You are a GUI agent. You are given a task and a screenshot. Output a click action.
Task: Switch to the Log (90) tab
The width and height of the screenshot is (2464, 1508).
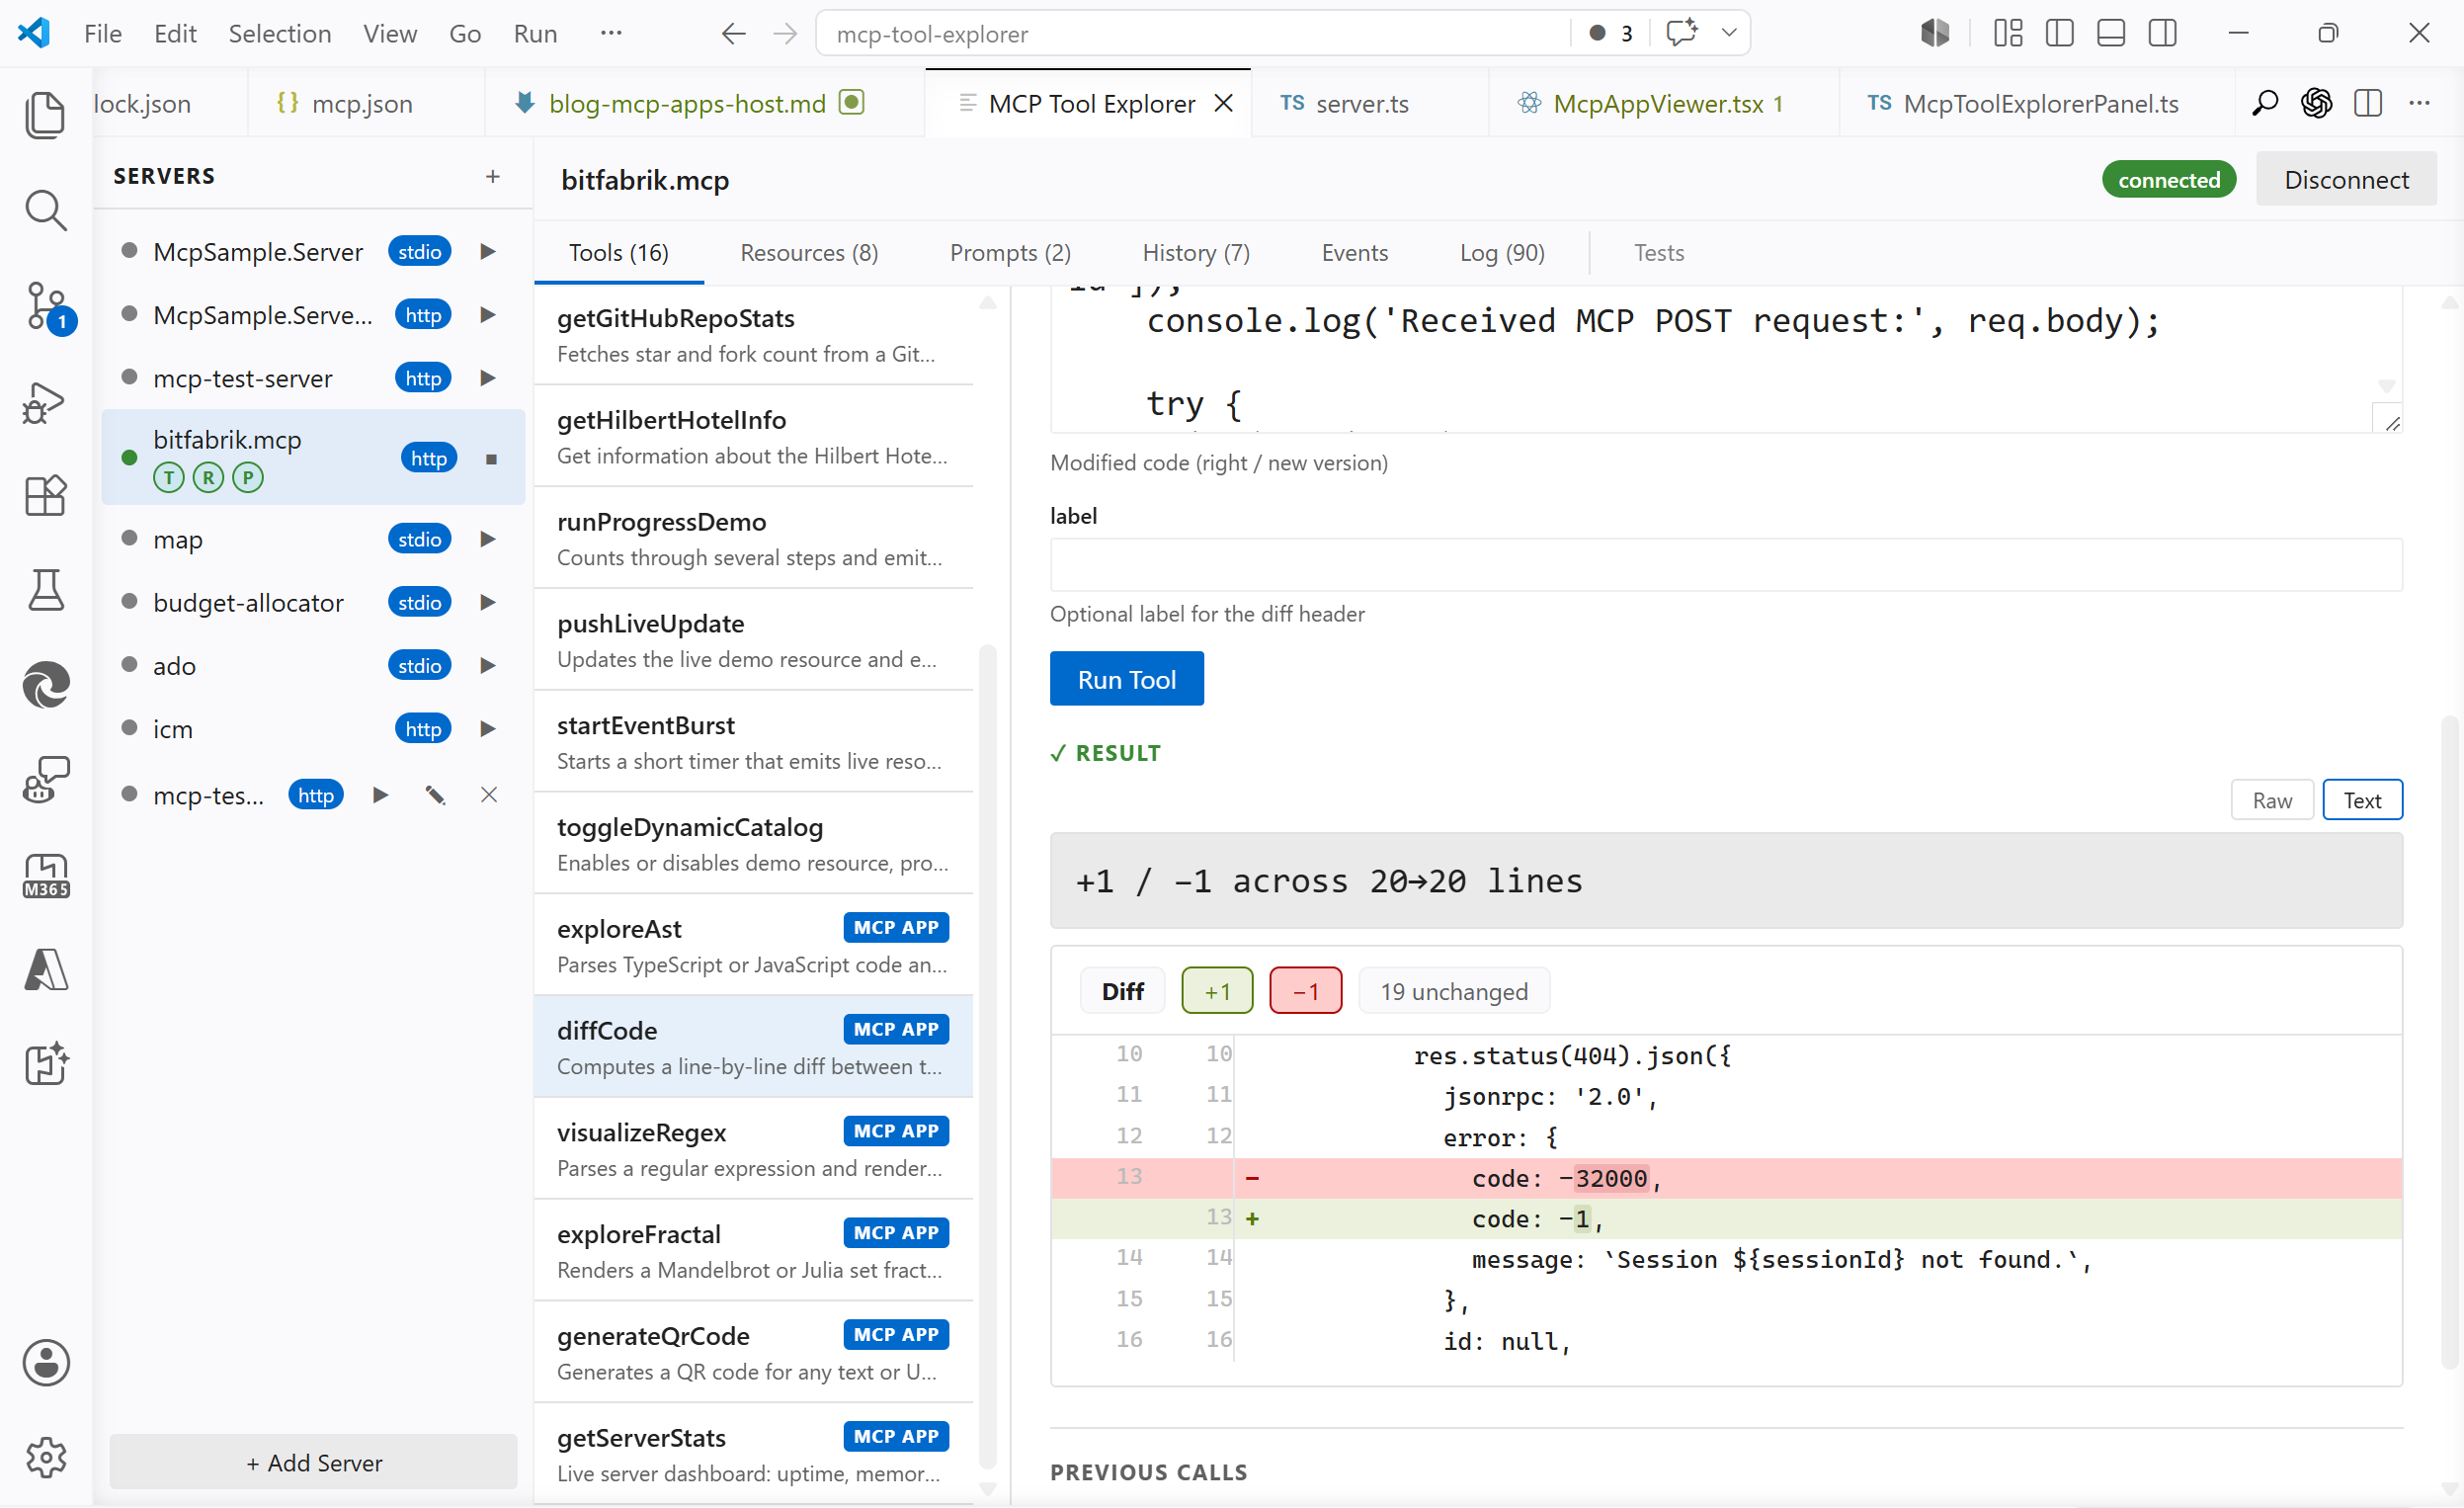pos(1502,253)
